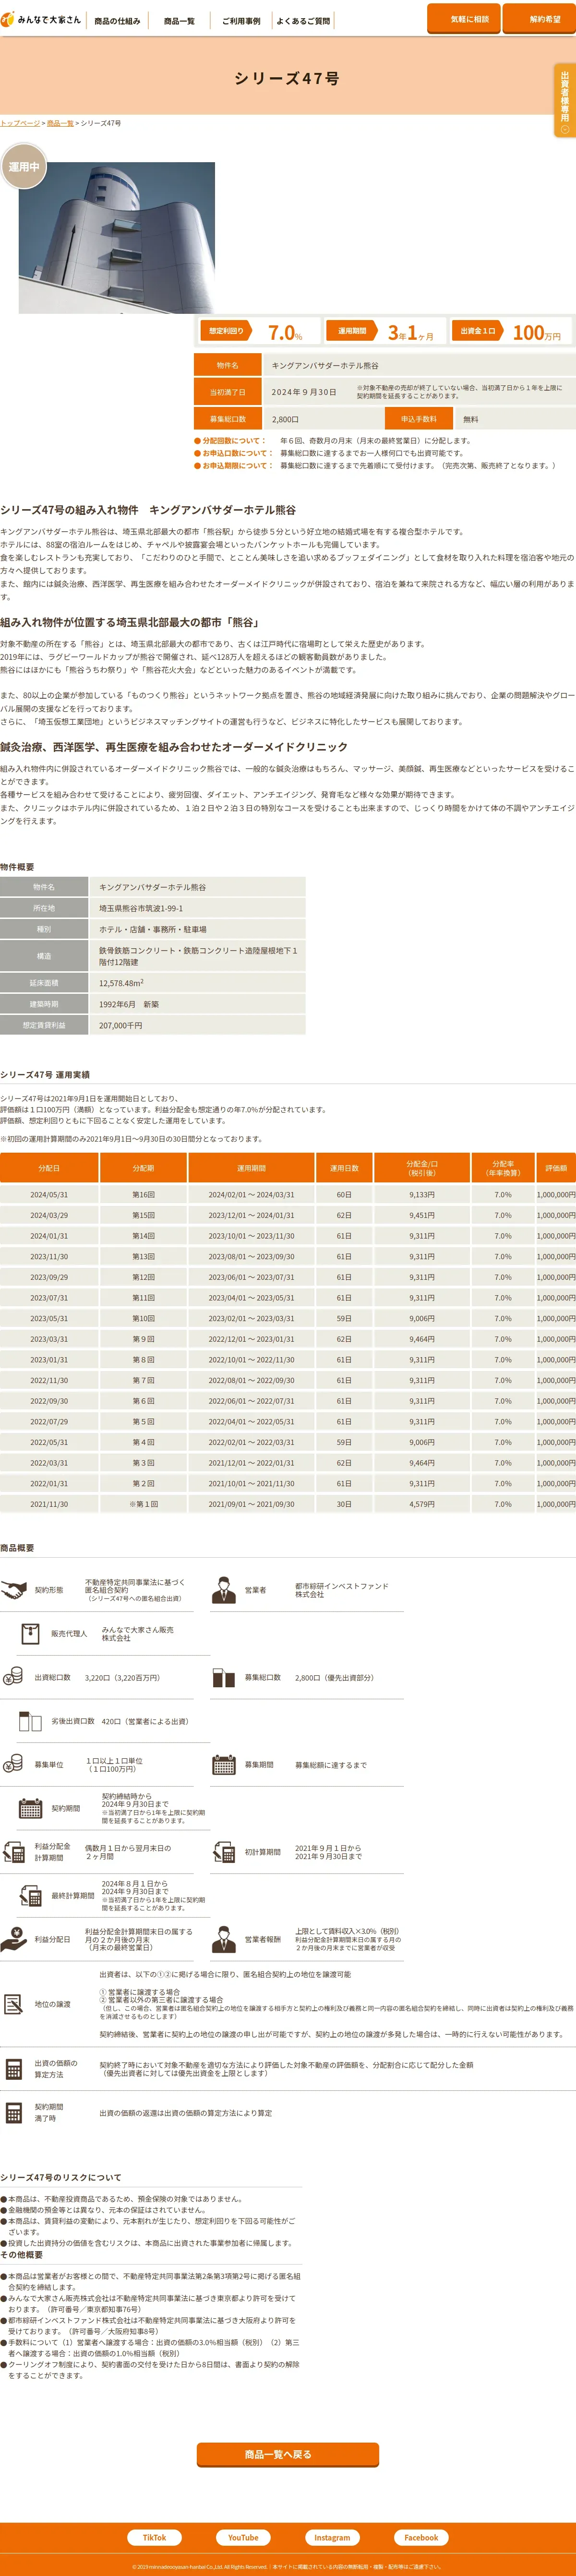Open the YouTube footer link
The image size is (576, 2576).
pos(243,2538)
